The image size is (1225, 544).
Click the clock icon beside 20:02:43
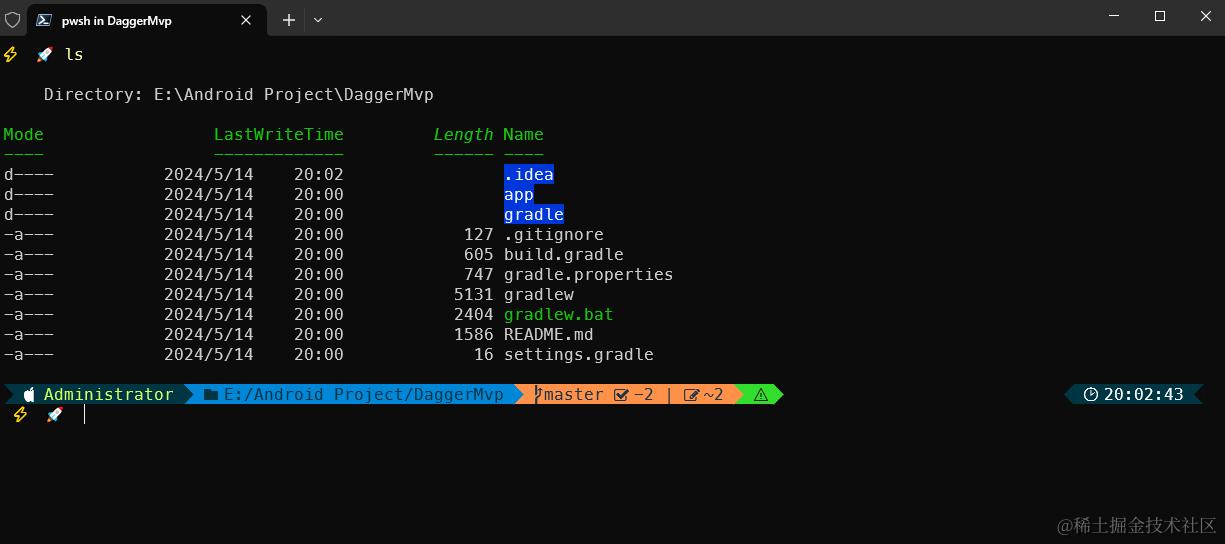click(1091, 395)
